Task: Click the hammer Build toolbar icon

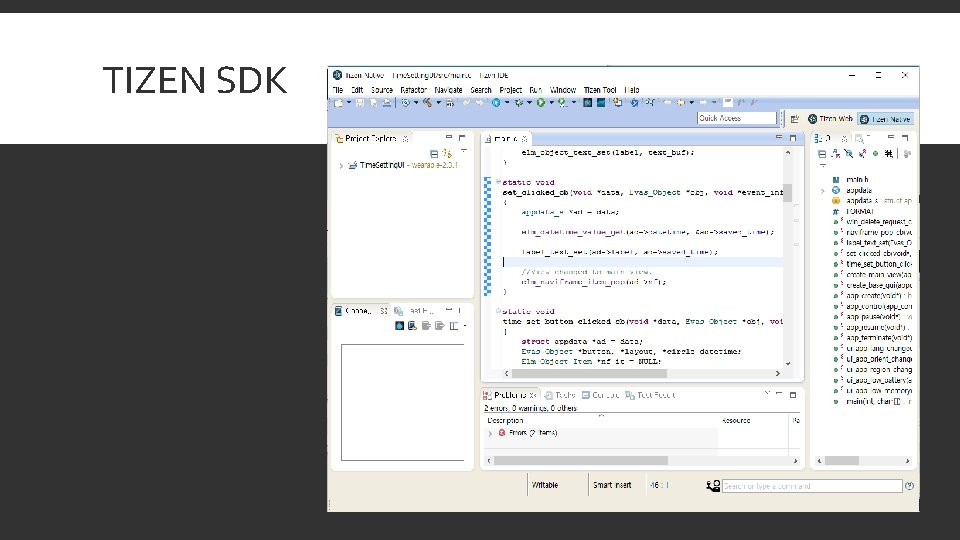Action: click(x=427, y=103)
